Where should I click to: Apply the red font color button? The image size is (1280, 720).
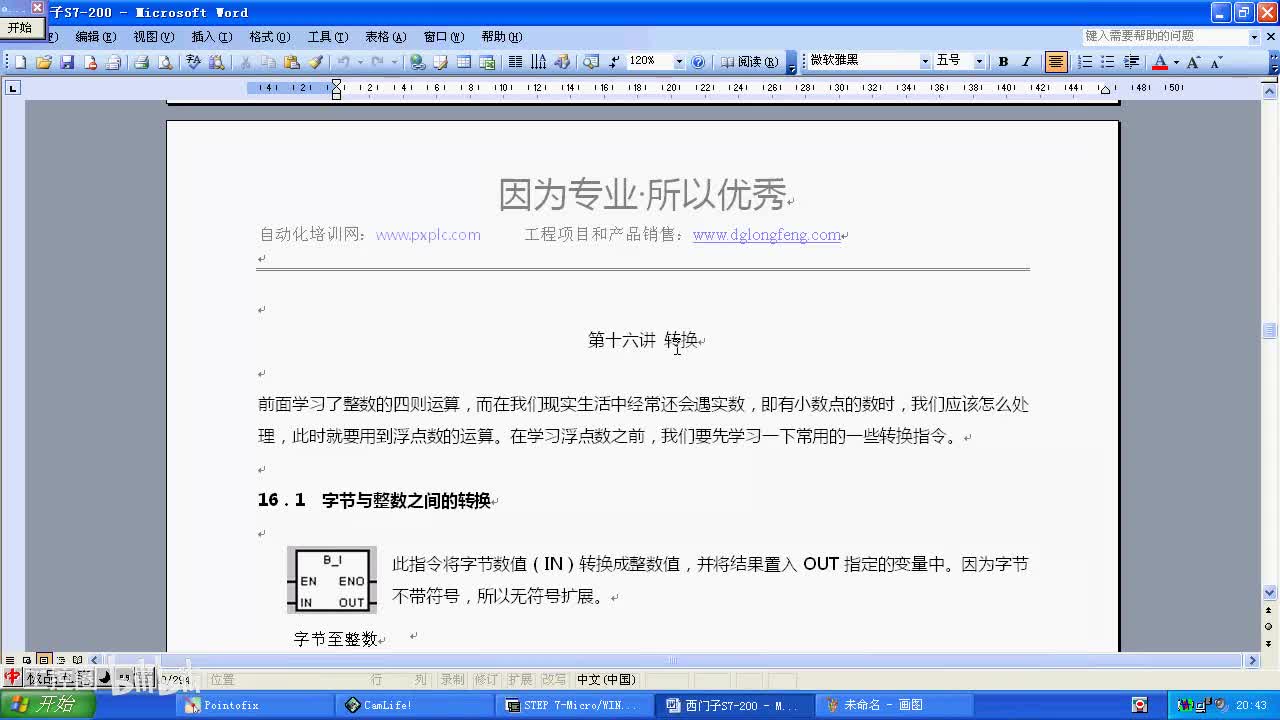1160,62
